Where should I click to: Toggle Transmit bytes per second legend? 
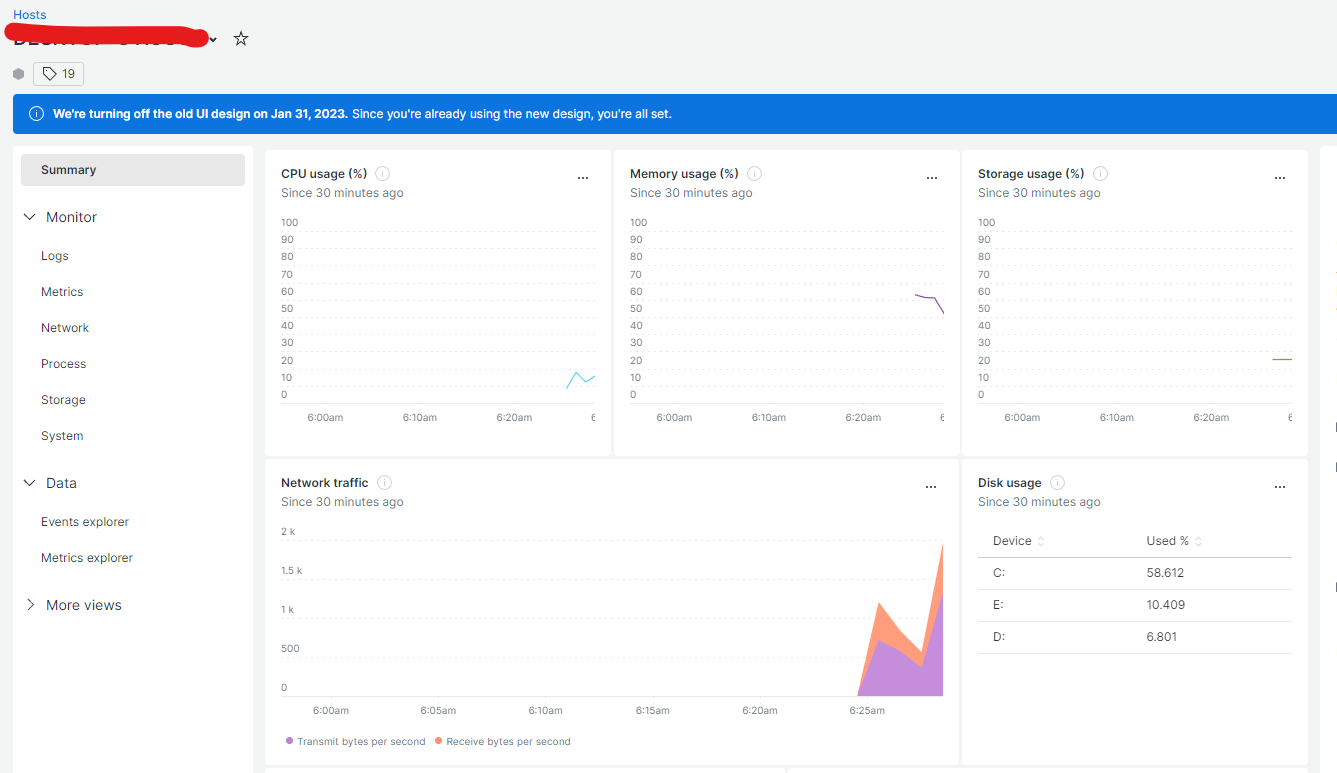point(355,742)
